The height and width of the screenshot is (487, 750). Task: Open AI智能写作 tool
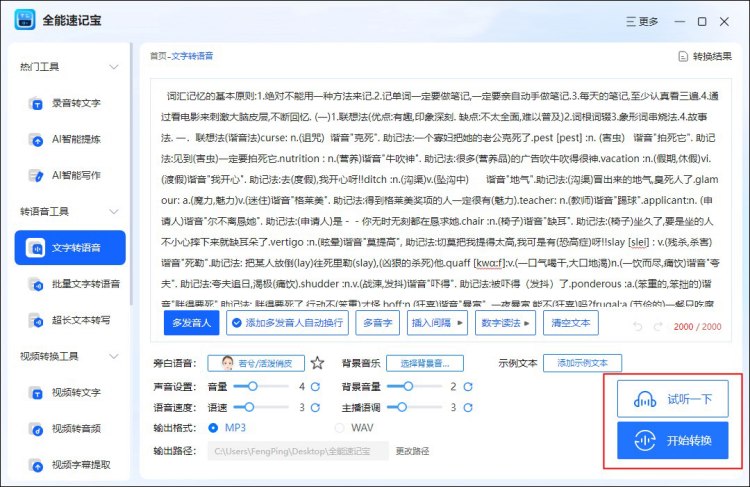(70, 175)
